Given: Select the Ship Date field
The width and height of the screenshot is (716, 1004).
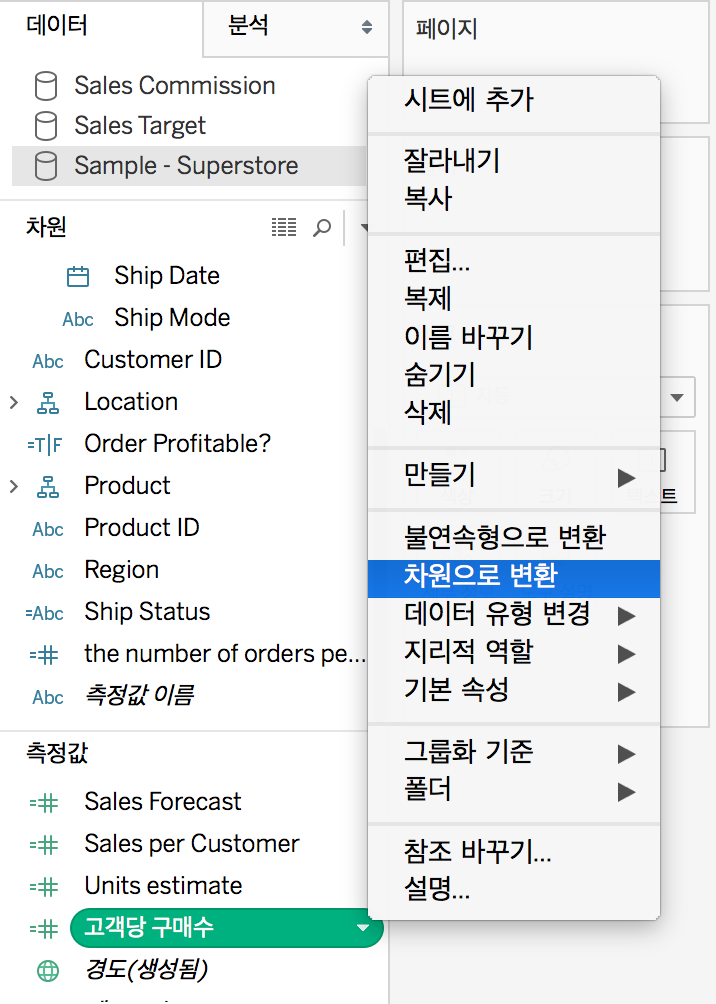Looking at the screenshot, I should click(167, 276).
